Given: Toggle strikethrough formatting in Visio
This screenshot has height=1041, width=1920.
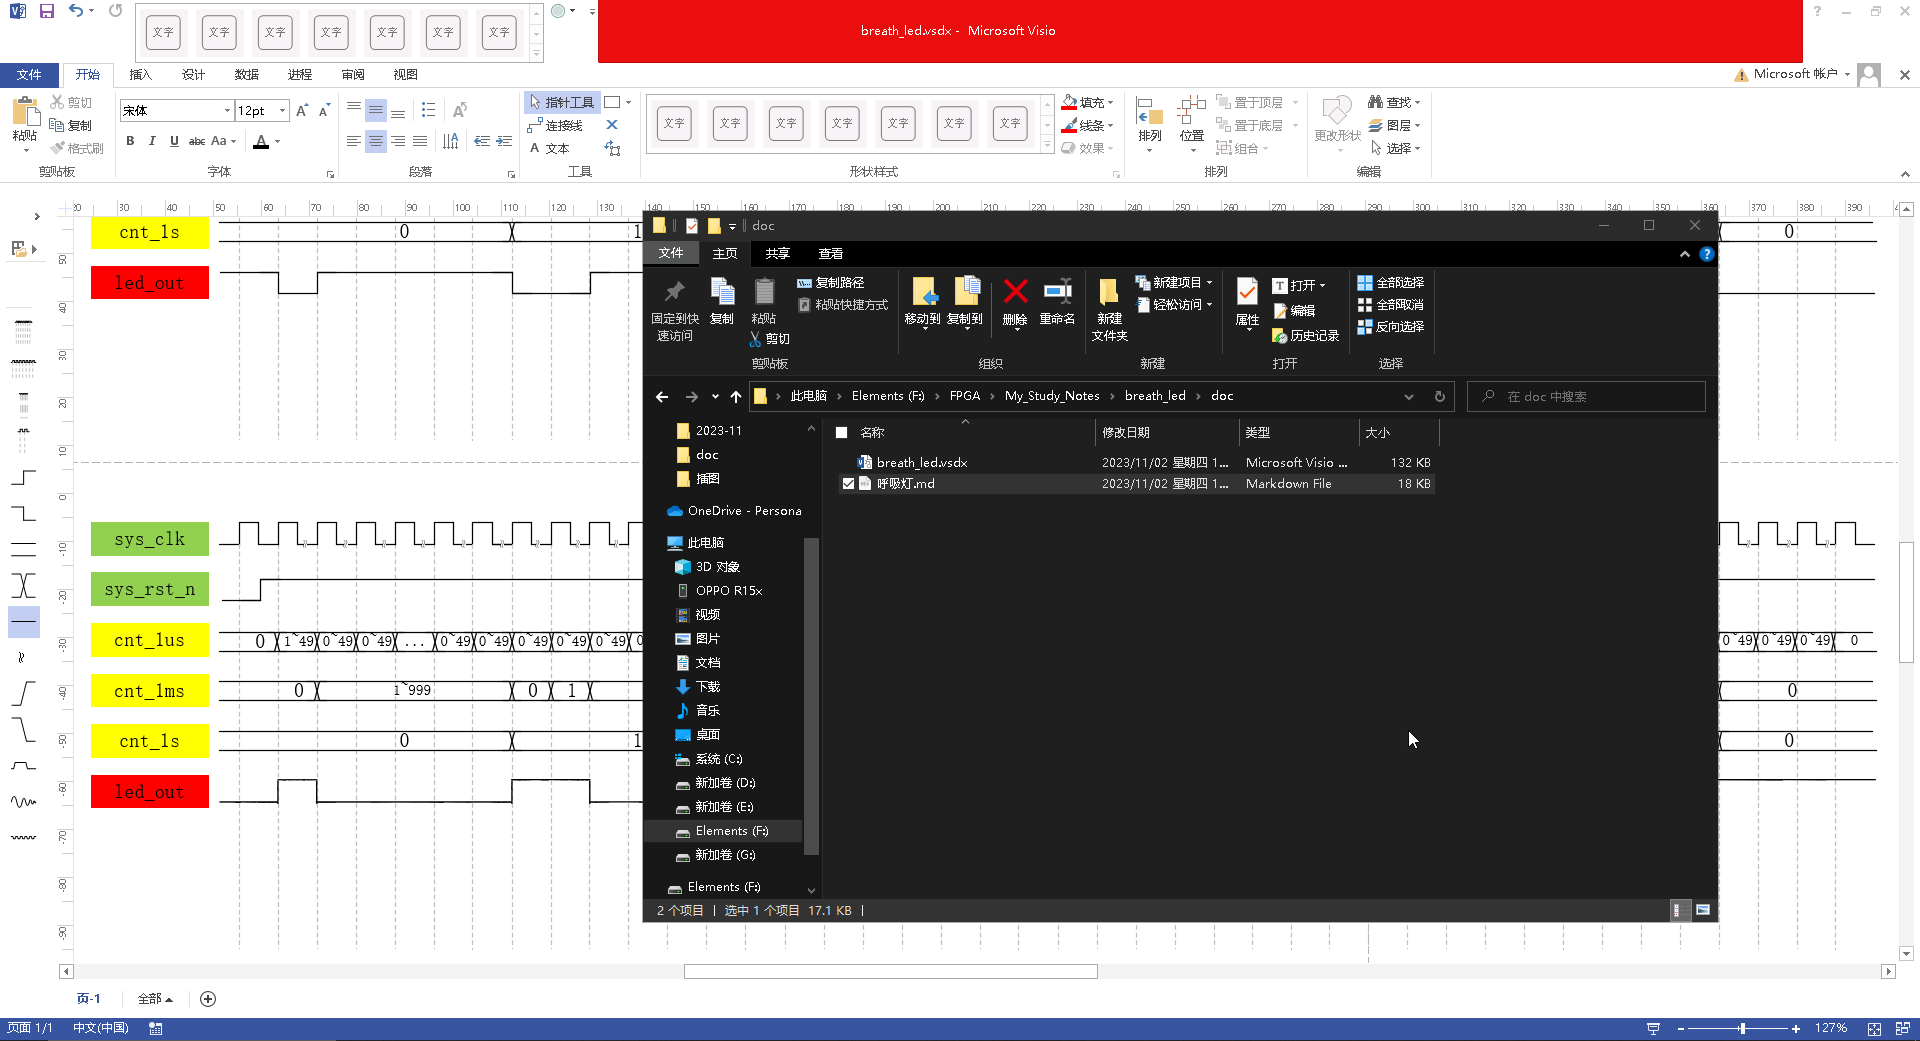Looking at the screenshot, I should 197,141.
